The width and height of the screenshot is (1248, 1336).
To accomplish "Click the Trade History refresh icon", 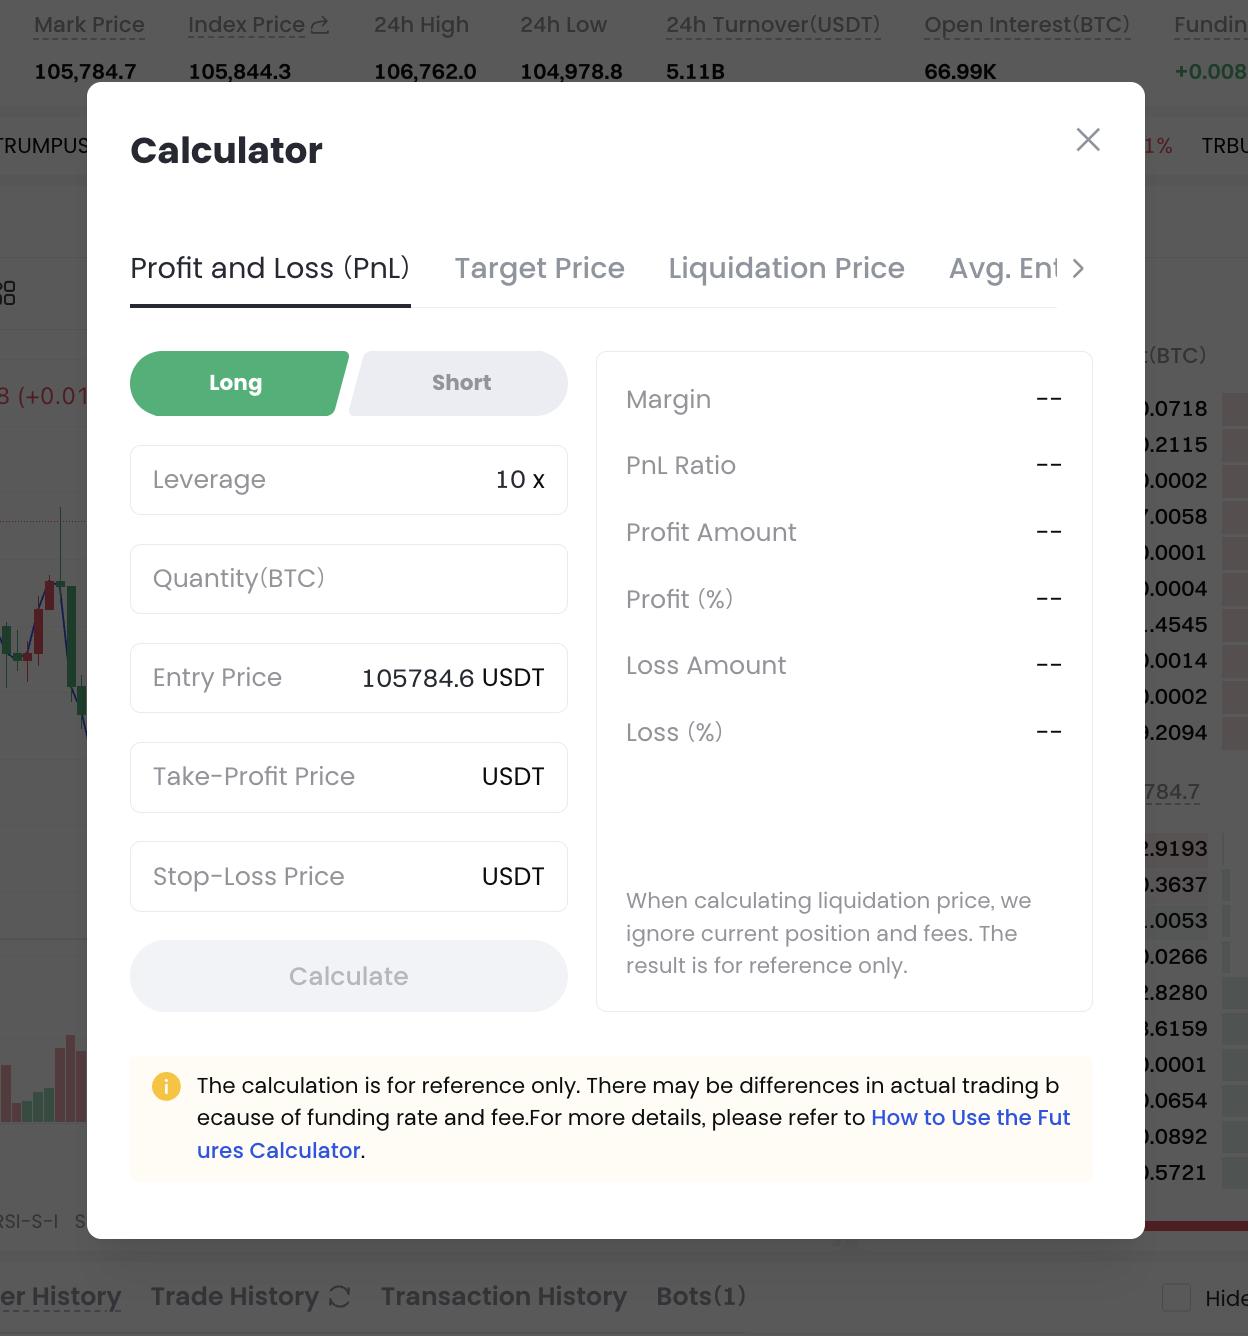I will click(340, 1297).
